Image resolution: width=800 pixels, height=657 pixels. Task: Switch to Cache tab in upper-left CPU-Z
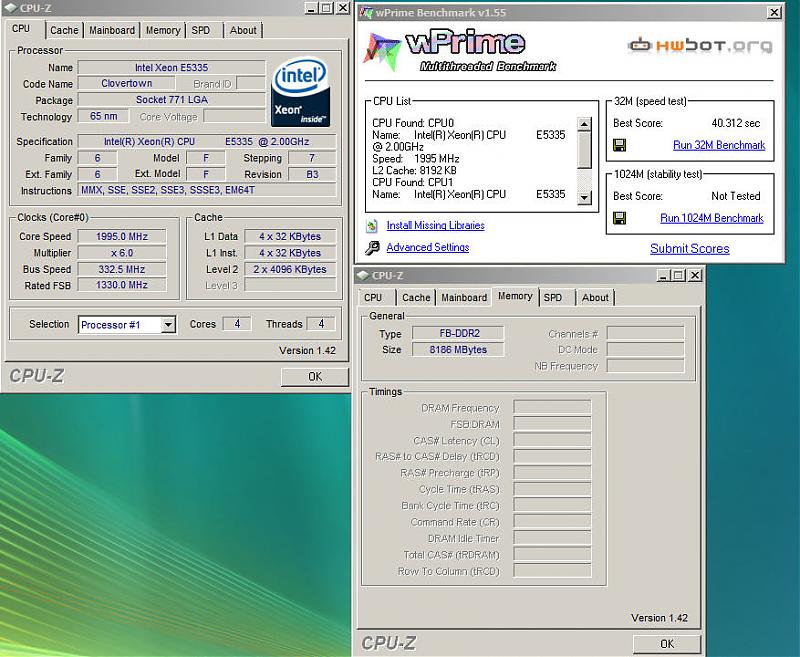tap(64, 30)
